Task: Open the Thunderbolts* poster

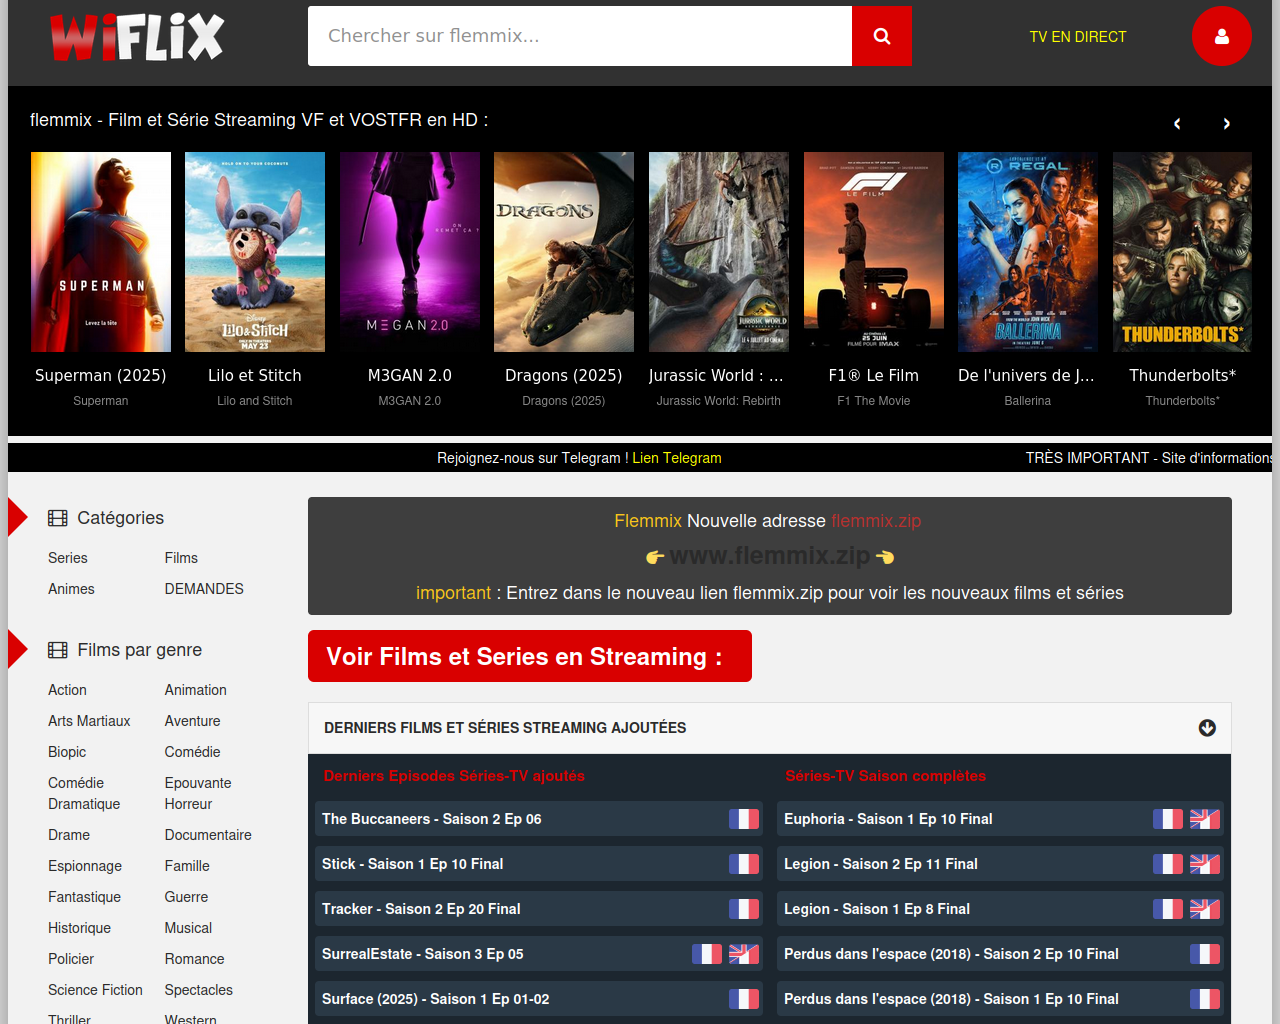Action: click(x=1182, y=252)
